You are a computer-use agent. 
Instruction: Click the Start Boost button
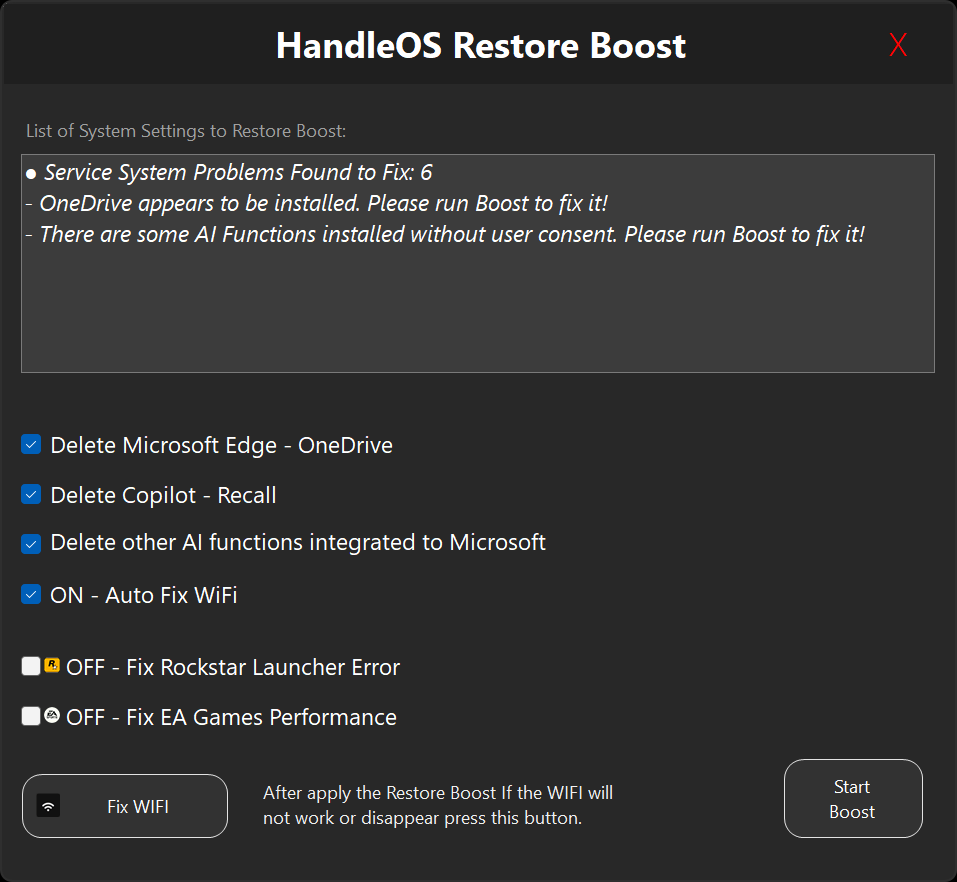click(x=852, y=799)
